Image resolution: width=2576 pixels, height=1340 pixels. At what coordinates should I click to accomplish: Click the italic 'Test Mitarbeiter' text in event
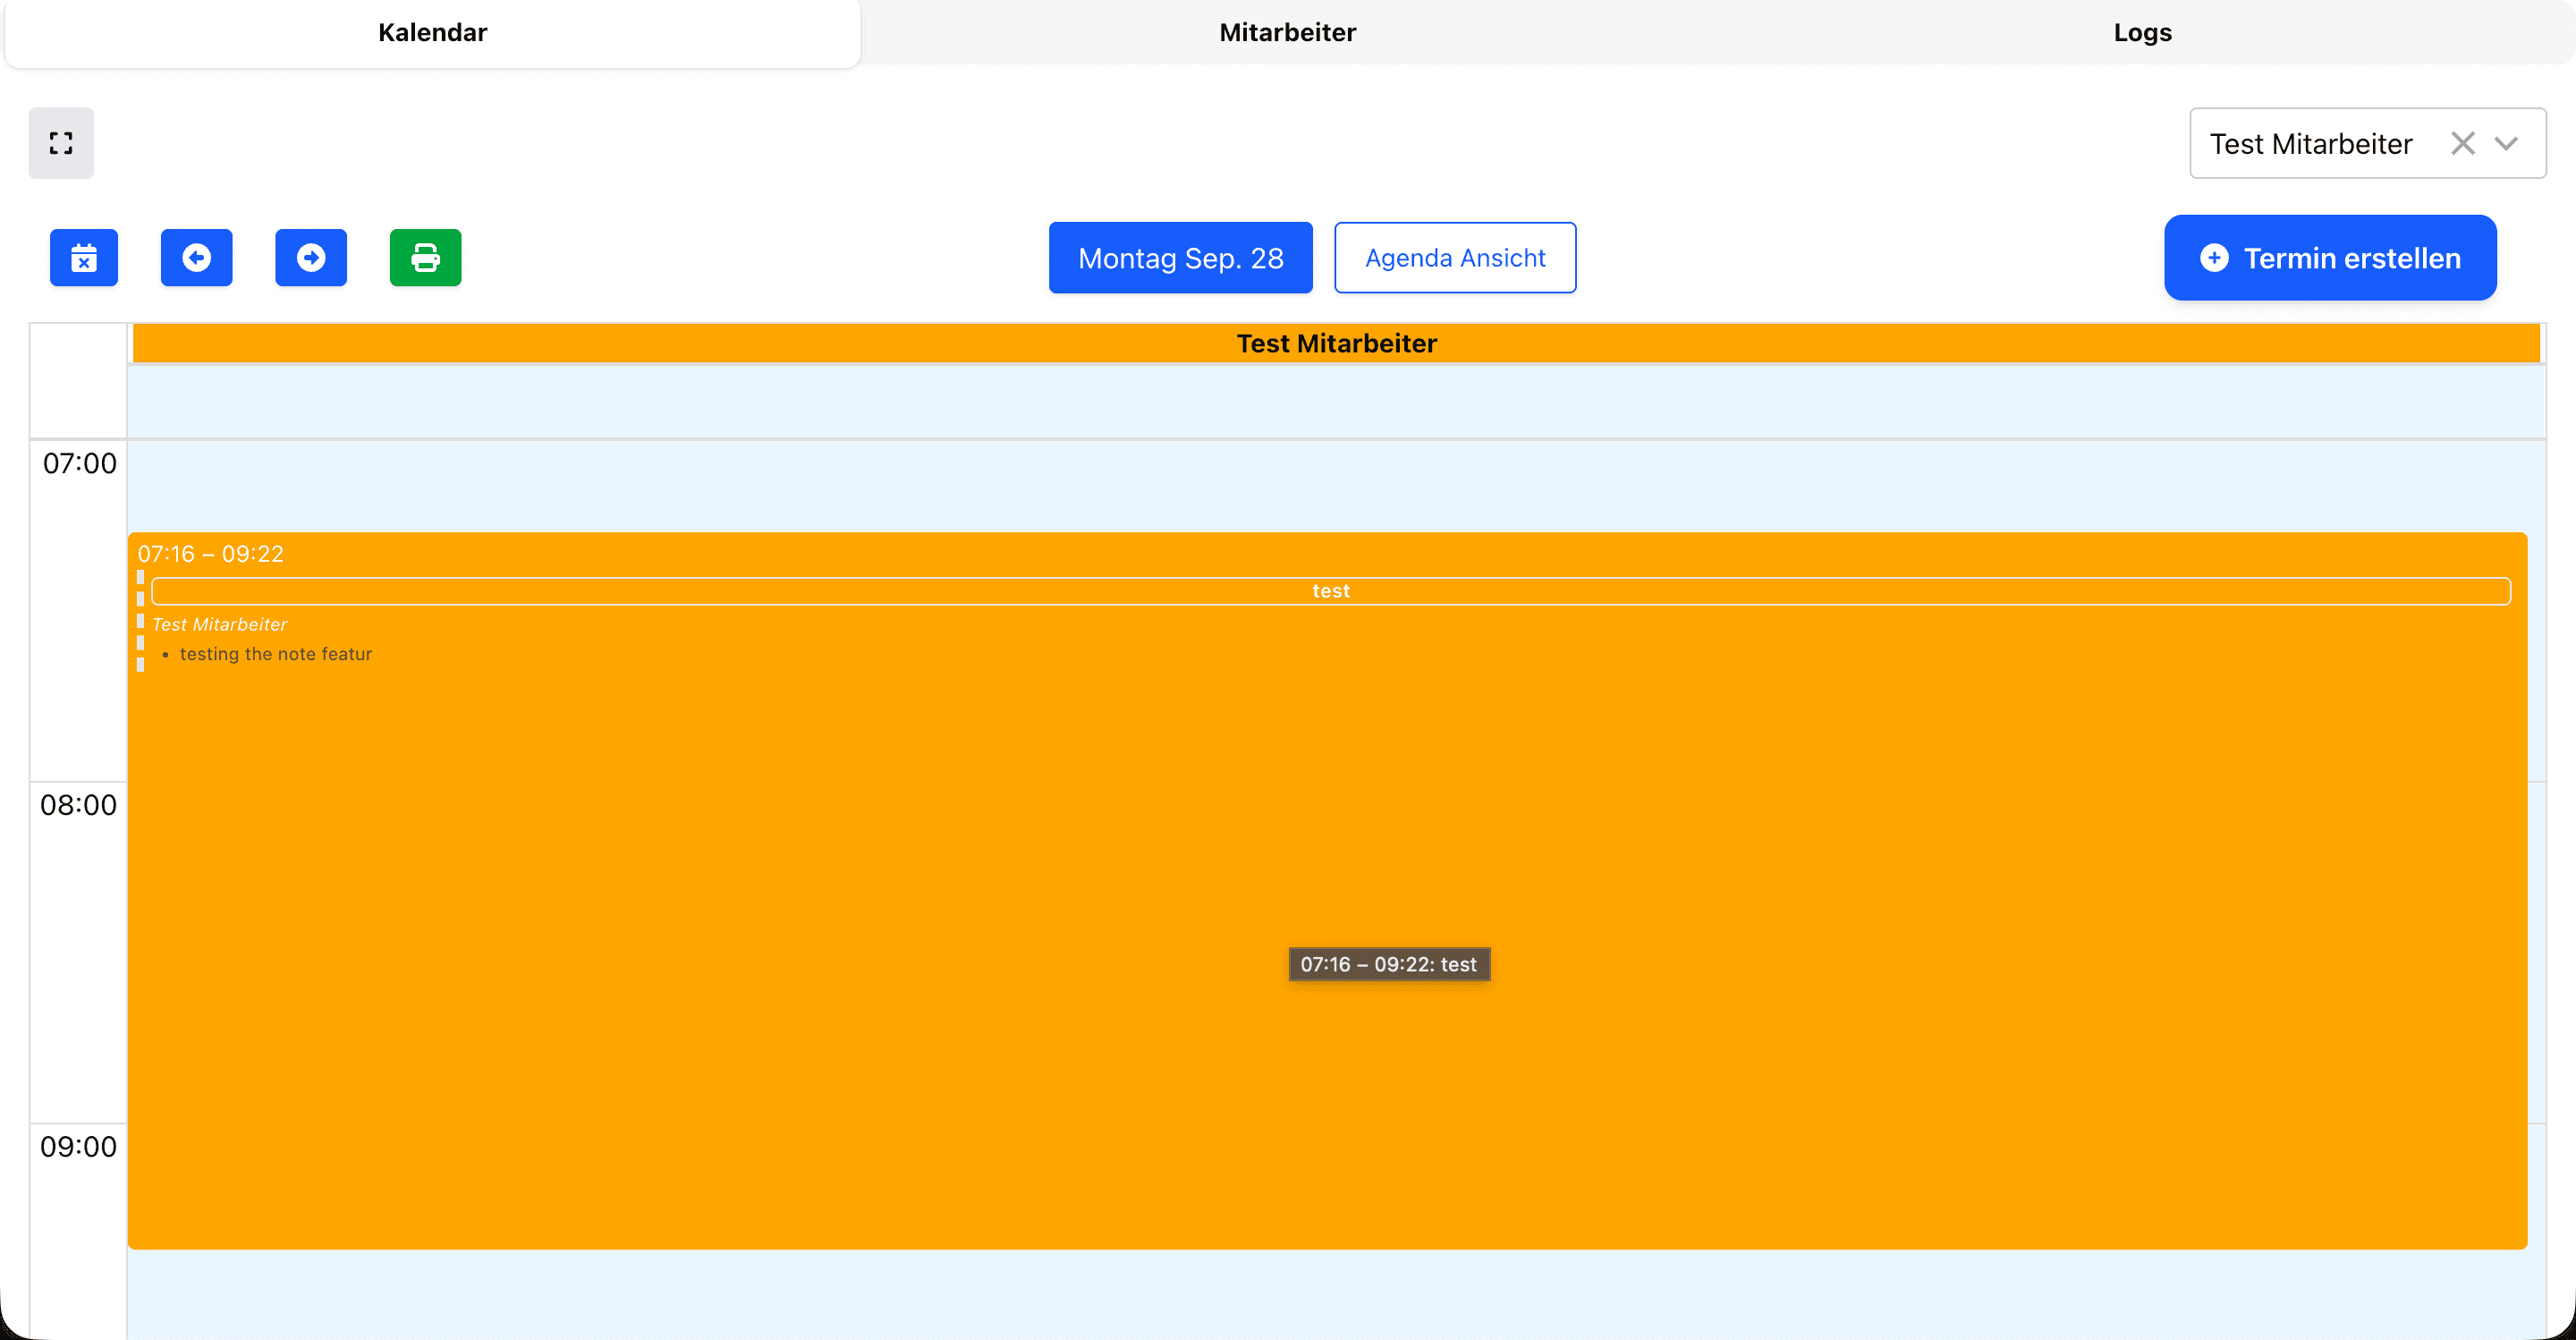220,624
